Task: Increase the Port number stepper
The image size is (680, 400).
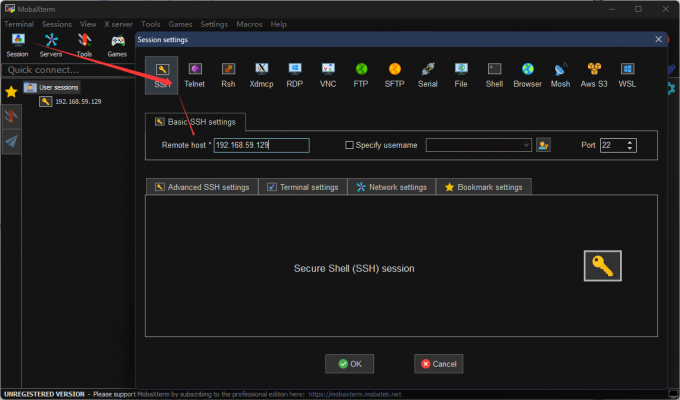Action: click(x=630, y=142)
